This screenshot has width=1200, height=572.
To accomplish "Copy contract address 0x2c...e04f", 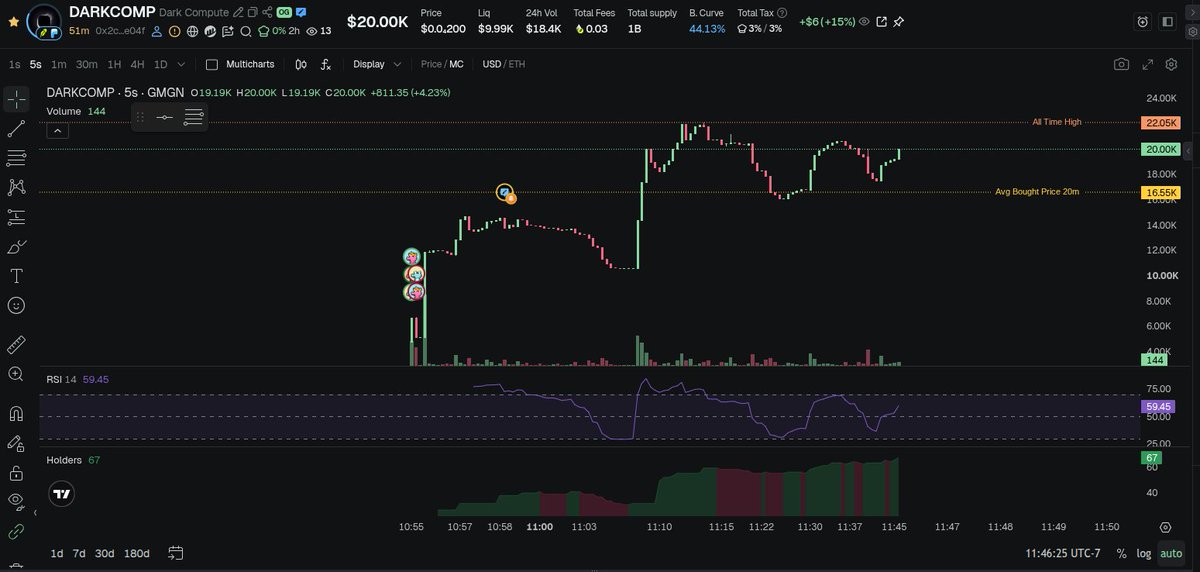I will click(120, 31).
